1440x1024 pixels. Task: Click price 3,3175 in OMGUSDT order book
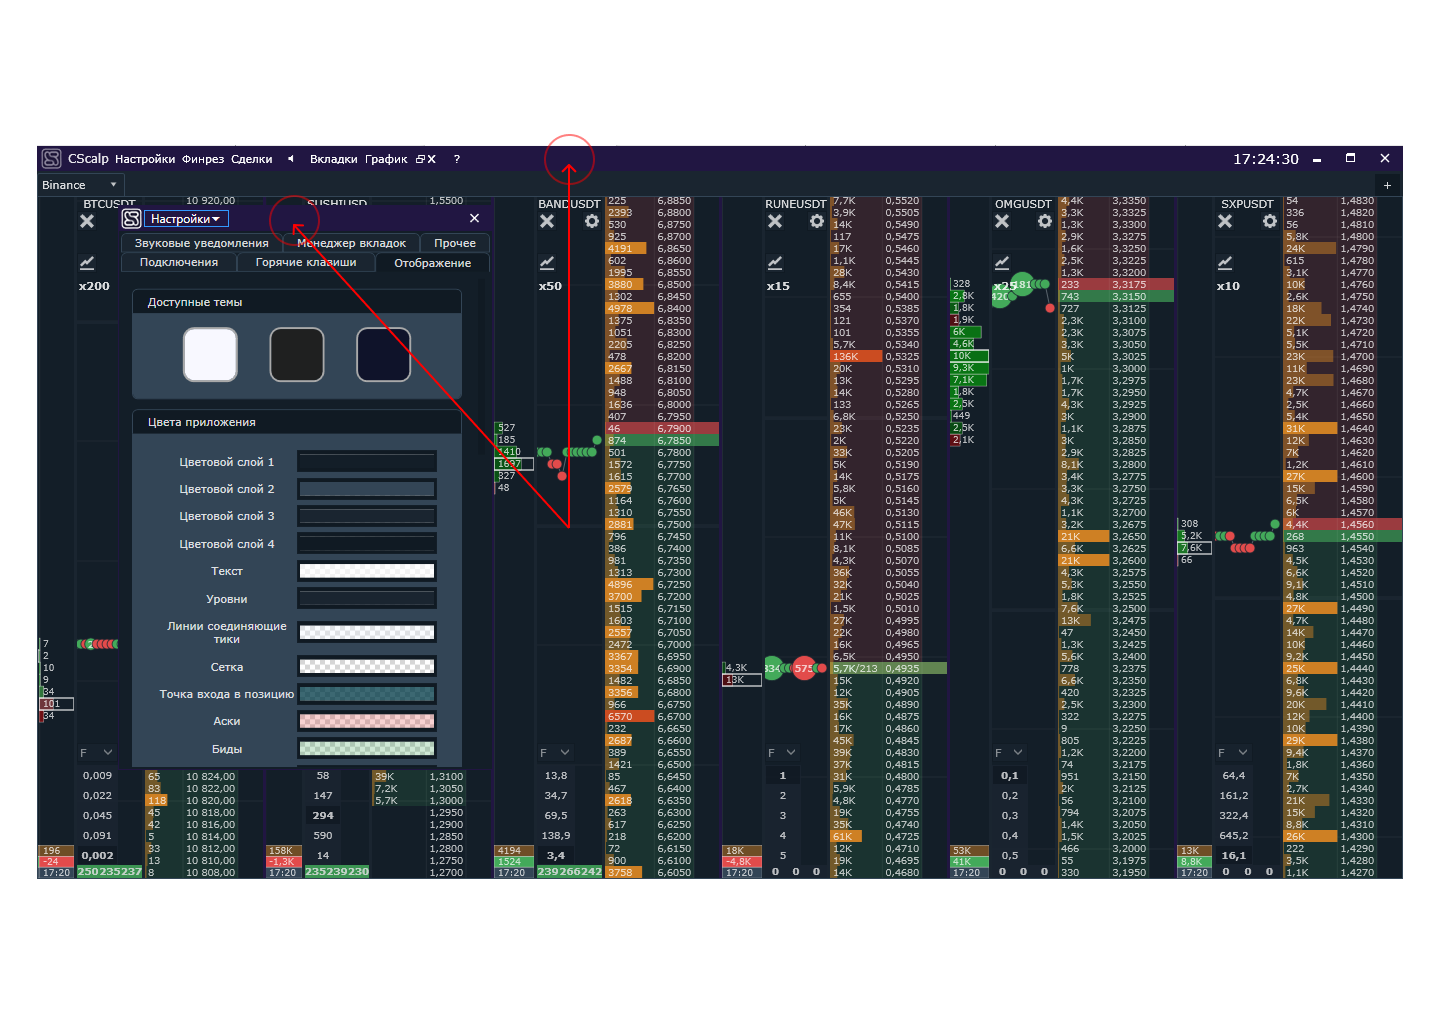tap(1129, 284)
